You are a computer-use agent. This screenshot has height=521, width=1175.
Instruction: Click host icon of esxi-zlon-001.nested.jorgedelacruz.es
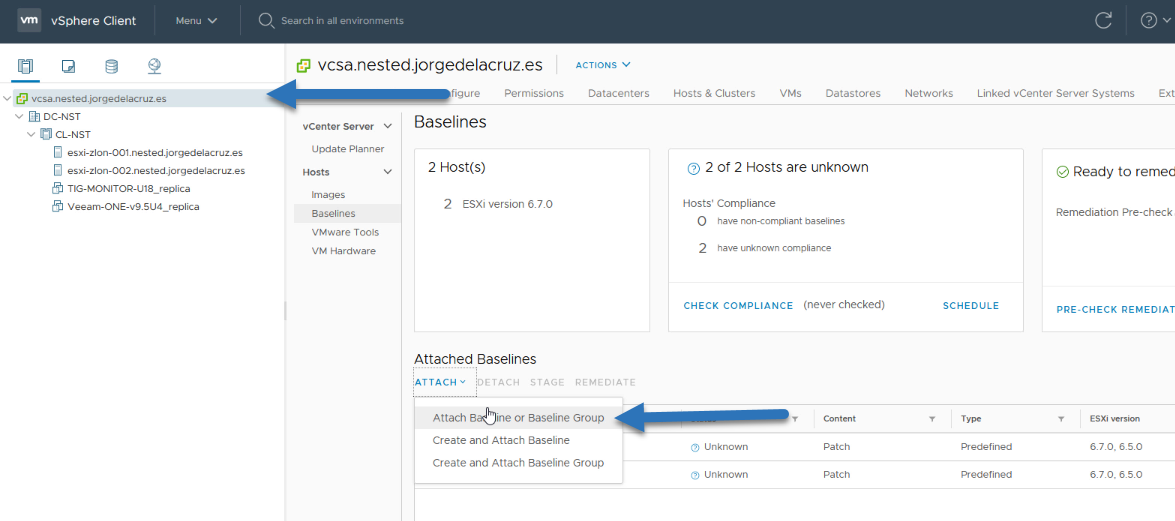[58, 152]
